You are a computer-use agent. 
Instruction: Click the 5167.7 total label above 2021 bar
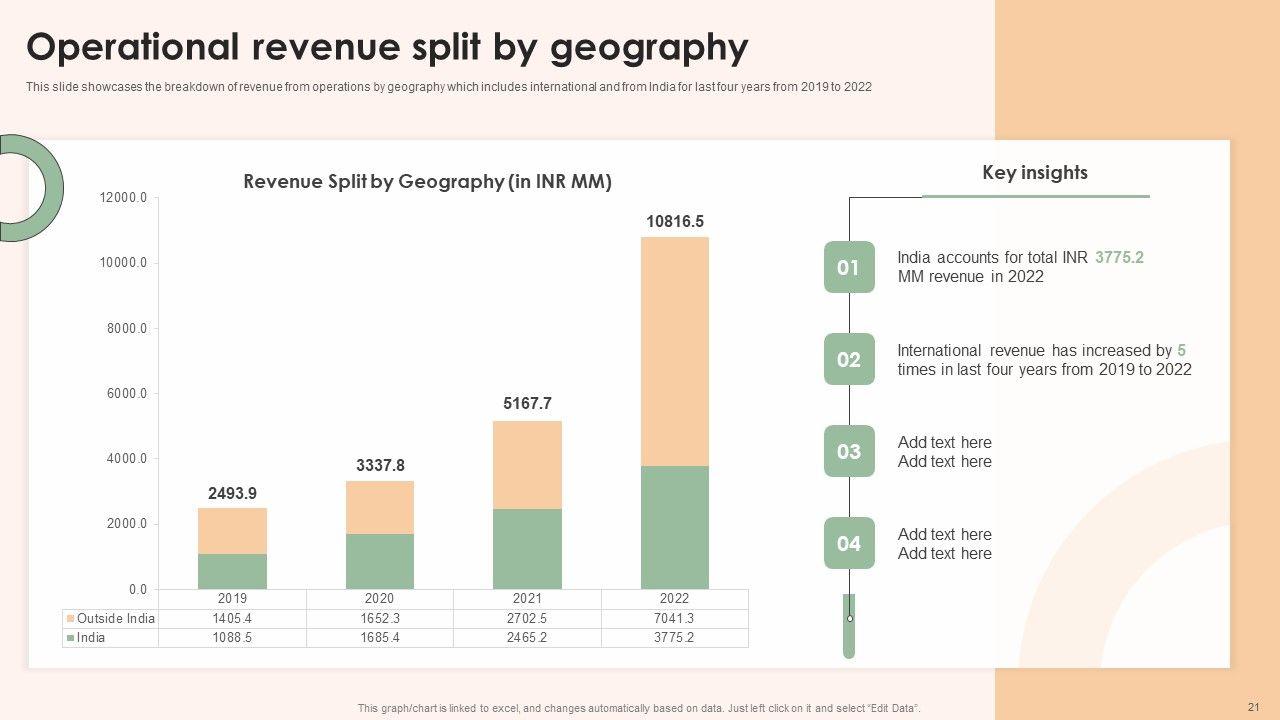(x=527, y=404)
